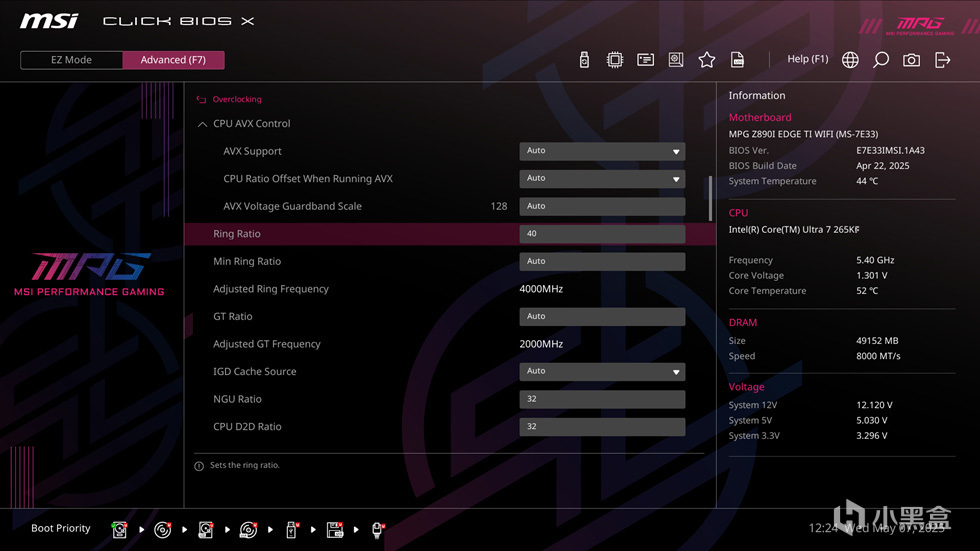Click the Min Ring Ratio input field
The height and width of the screenshot is (551, 980).
tap(602, 261)
